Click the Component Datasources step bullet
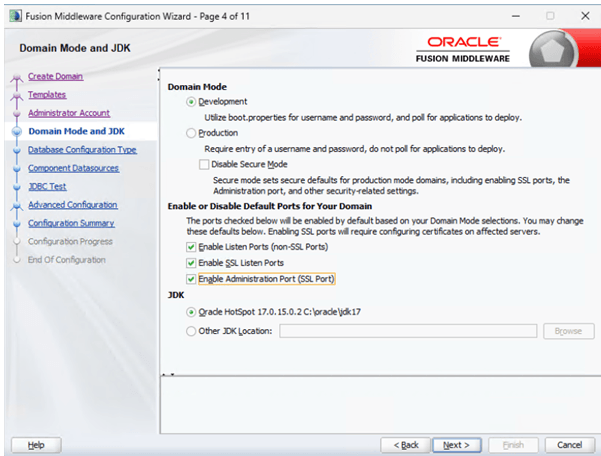Image resolution: width=601 pixels, height=456 pixels. [x=16, y=169]
